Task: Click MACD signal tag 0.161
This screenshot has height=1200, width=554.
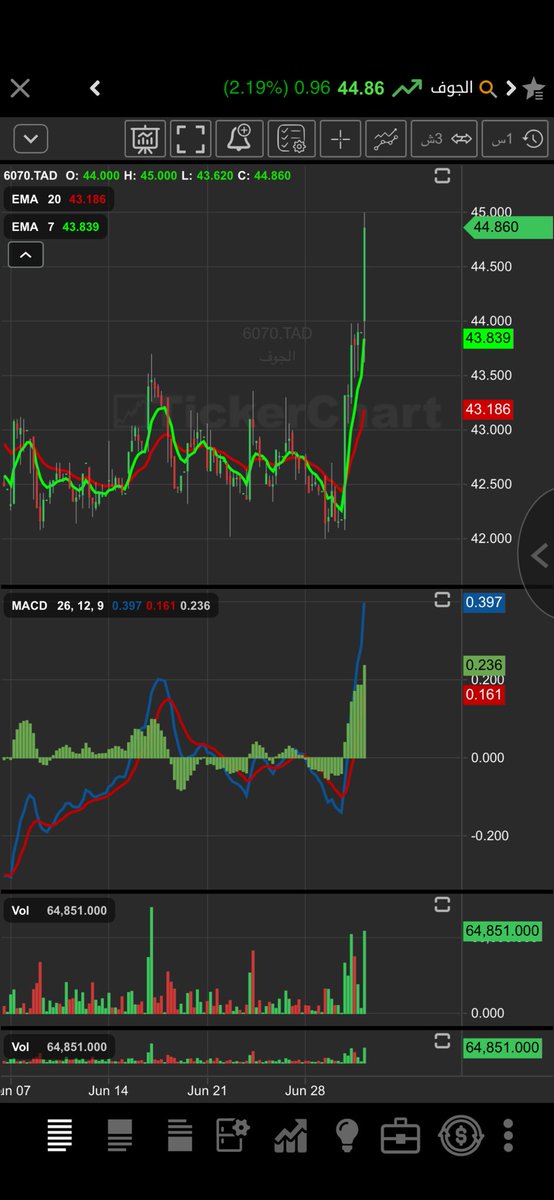Action: 485,694
